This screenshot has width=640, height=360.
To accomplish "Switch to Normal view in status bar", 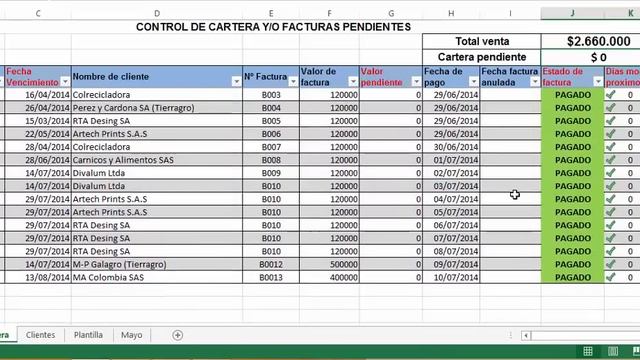I will point(588,351).
